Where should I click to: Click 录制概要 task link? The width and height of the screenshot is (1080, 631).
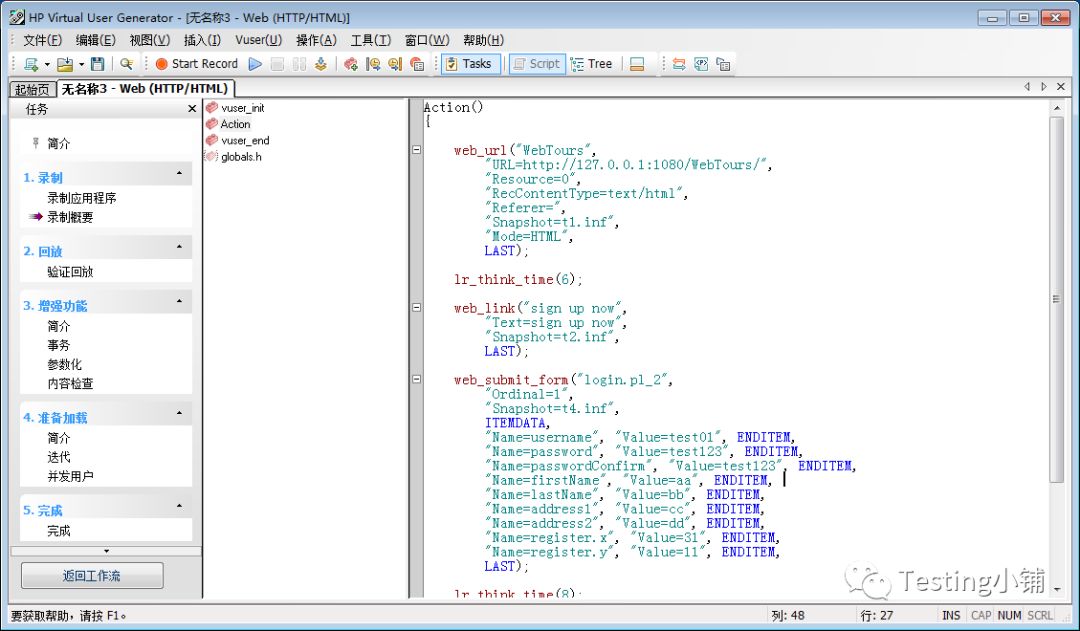click(x=70, y=217)
